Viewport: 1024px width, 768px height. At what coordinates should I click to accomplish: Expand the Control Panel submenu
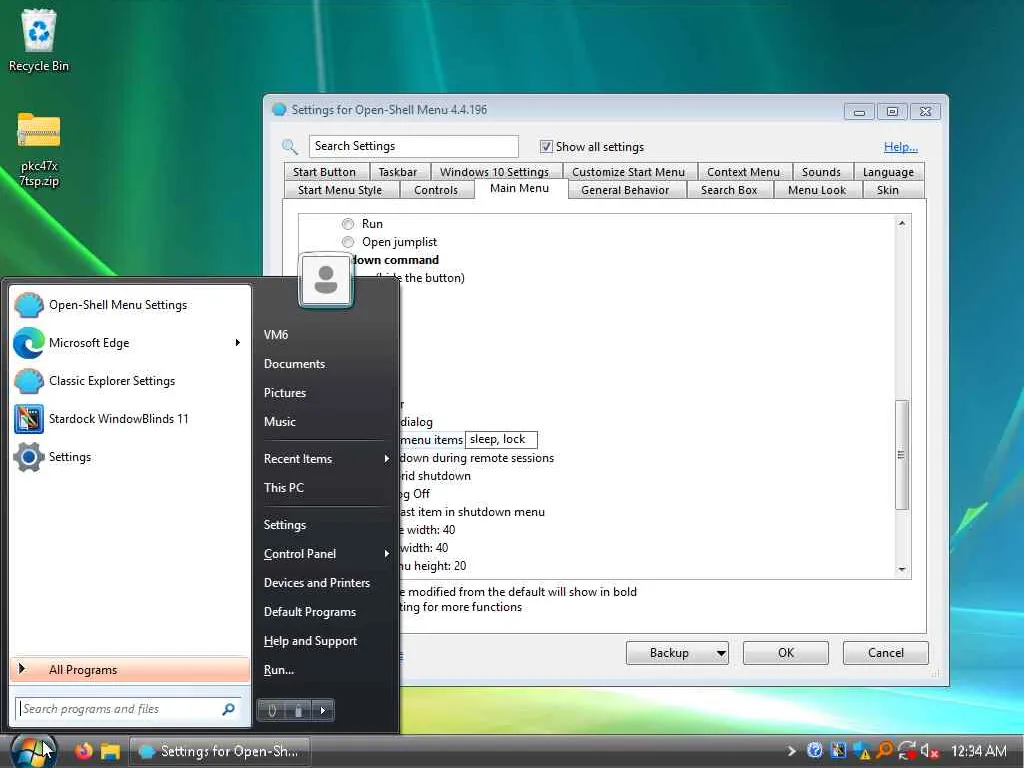pos(387,554)
